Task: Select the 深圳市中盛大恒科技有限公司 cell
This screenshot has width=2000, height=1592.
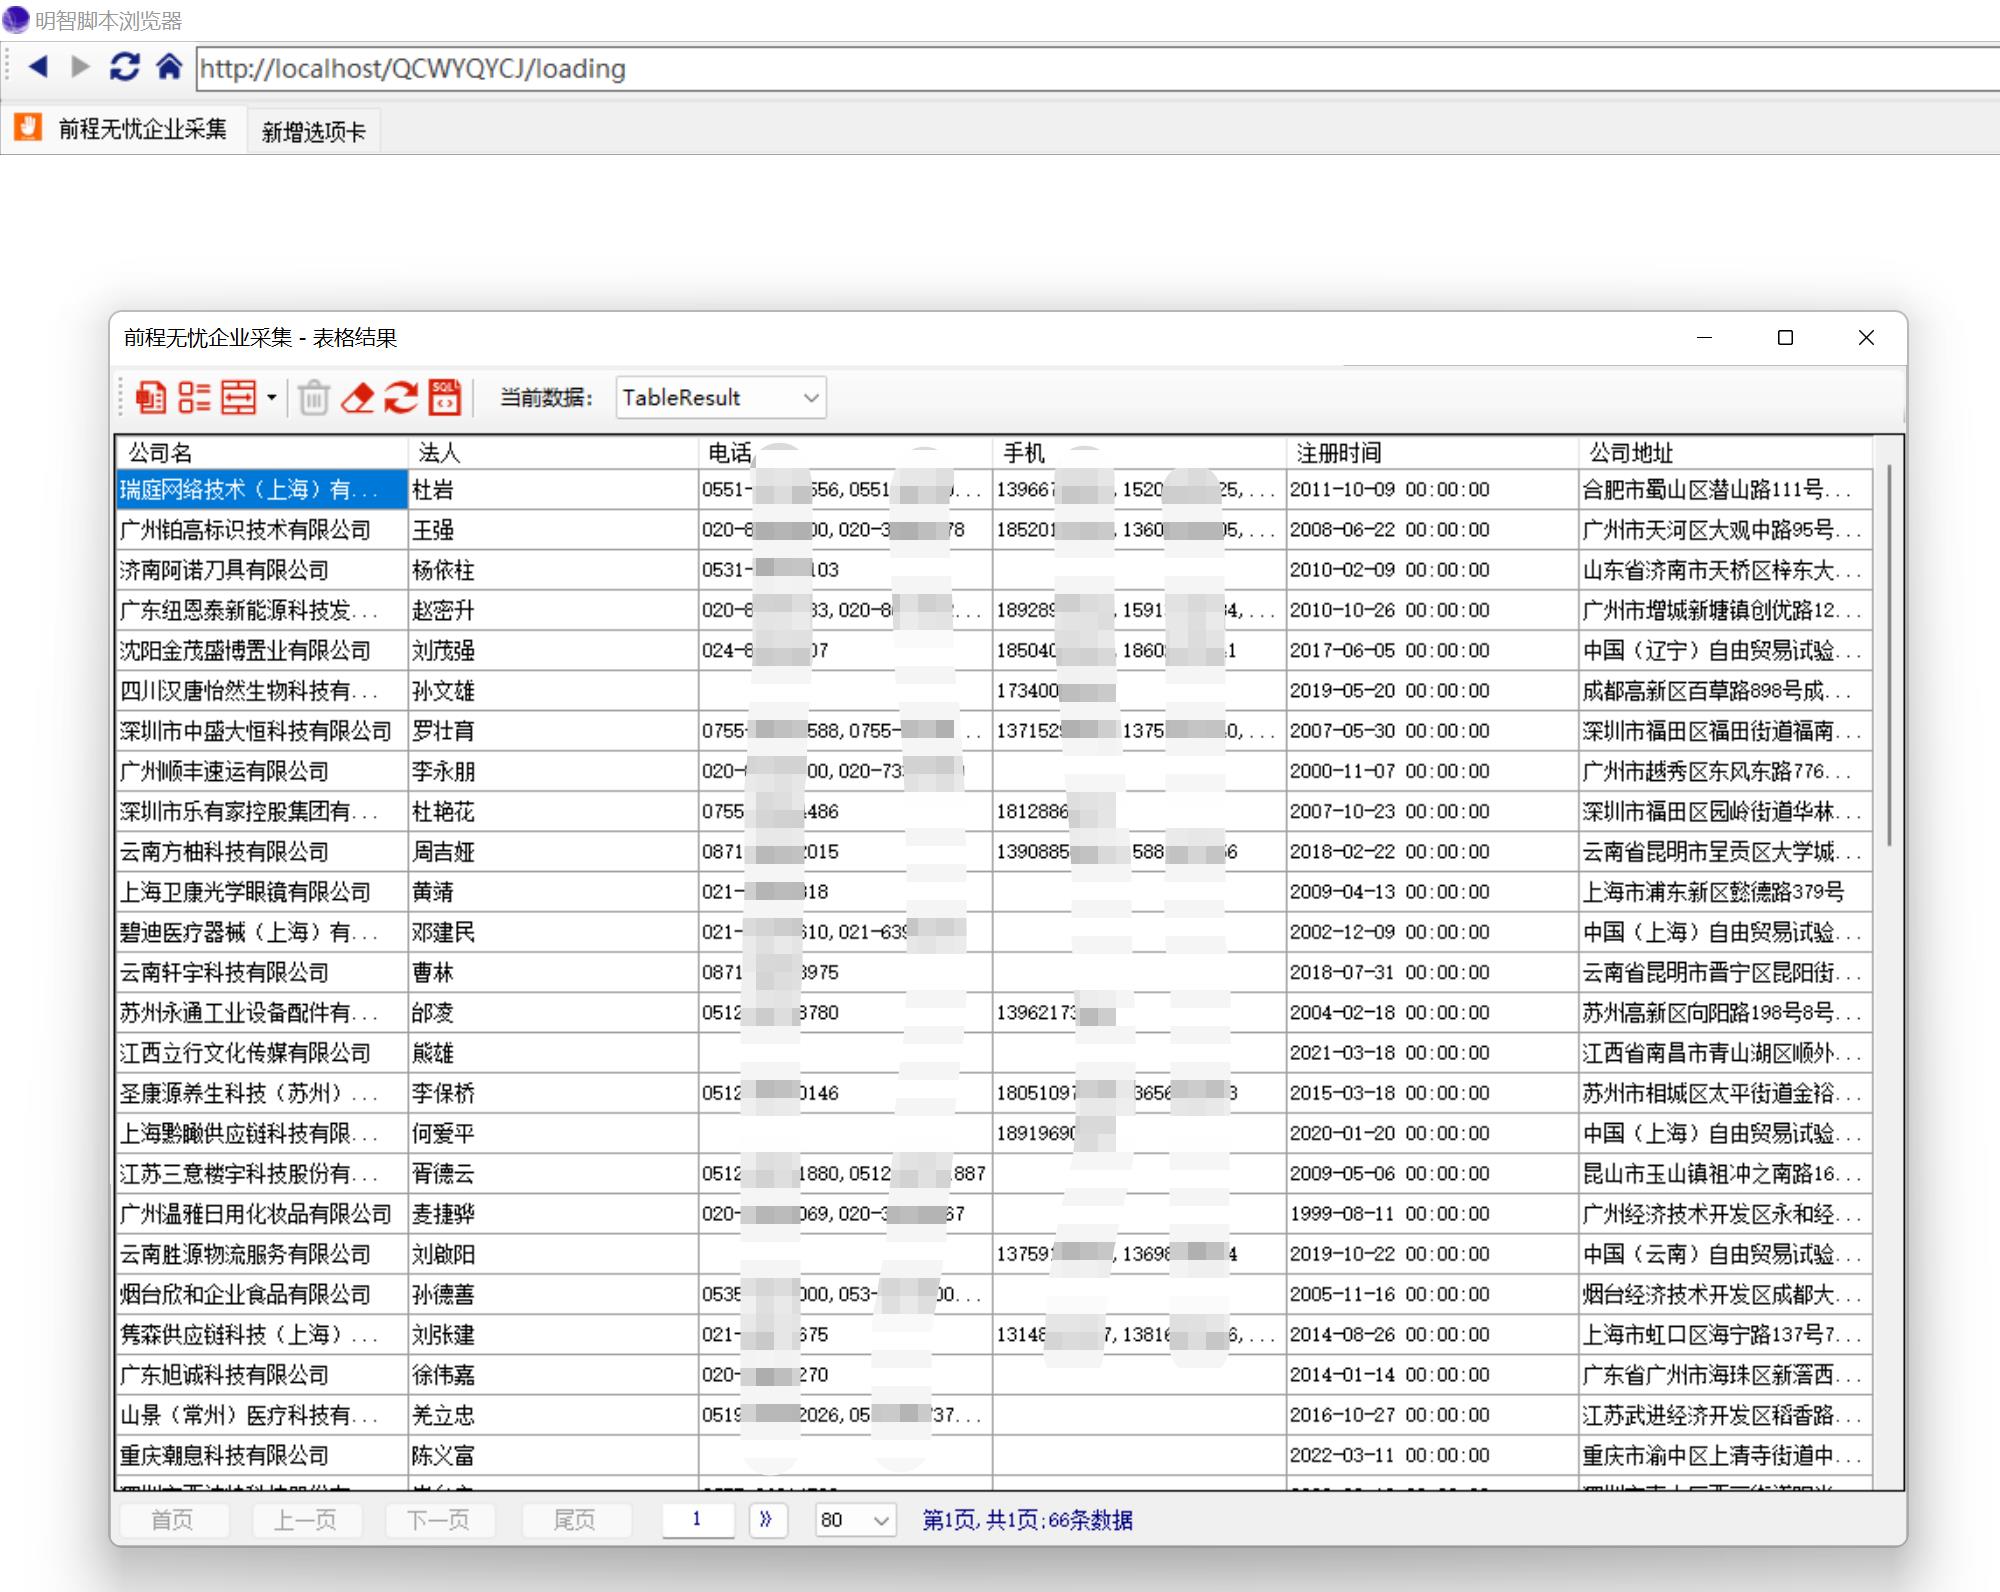Action: pyautogui.click(x=262, y=731)
